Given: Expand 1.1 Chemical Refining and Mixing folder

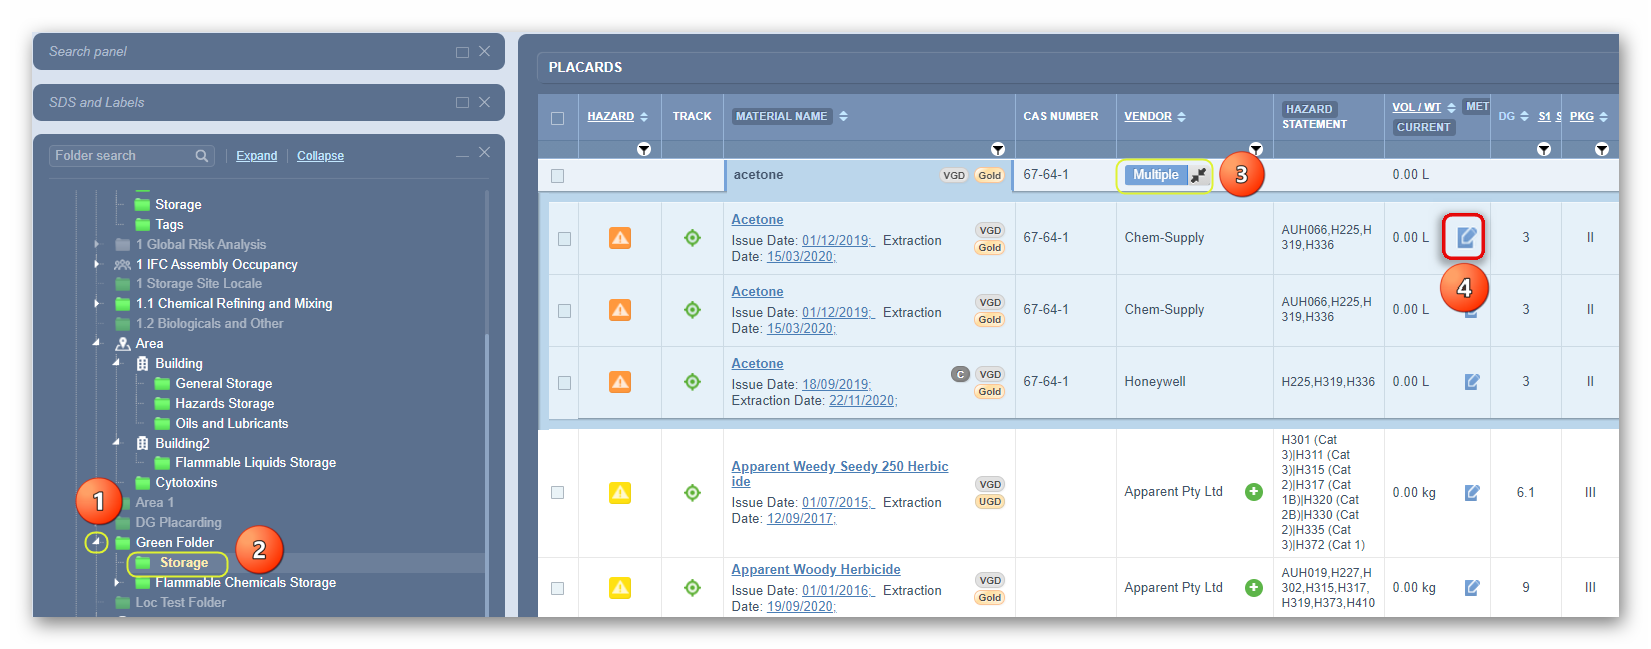Looking at the screenshot, I should click(97, 303).
